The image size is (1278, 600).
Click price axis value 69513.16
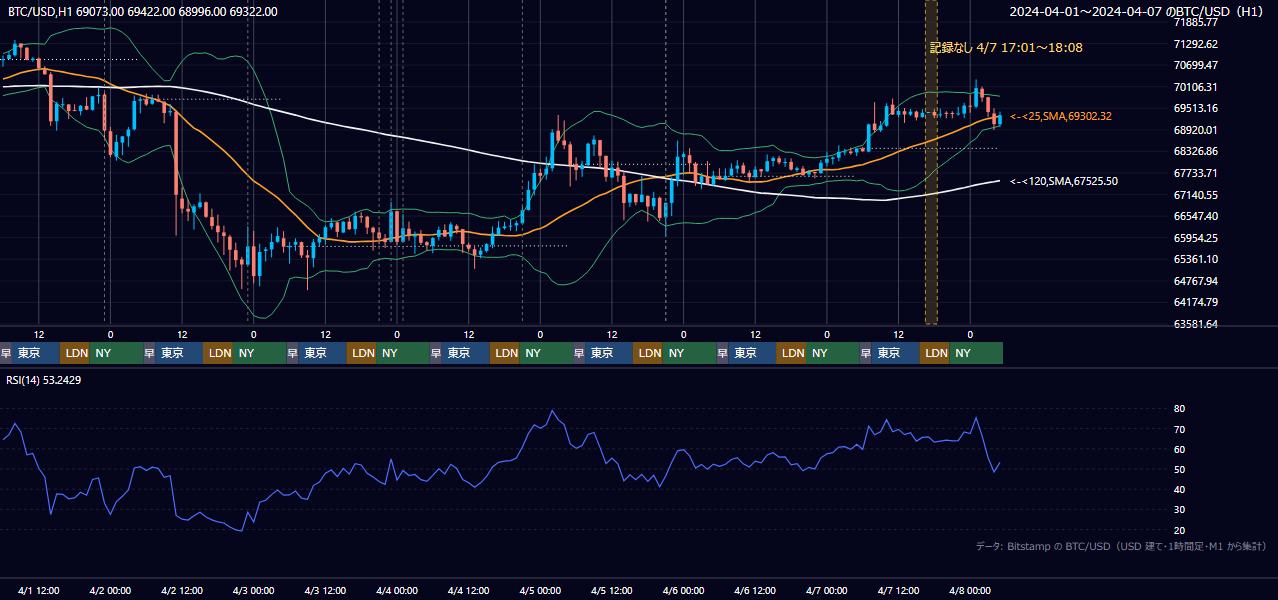tap(1195, 108)
